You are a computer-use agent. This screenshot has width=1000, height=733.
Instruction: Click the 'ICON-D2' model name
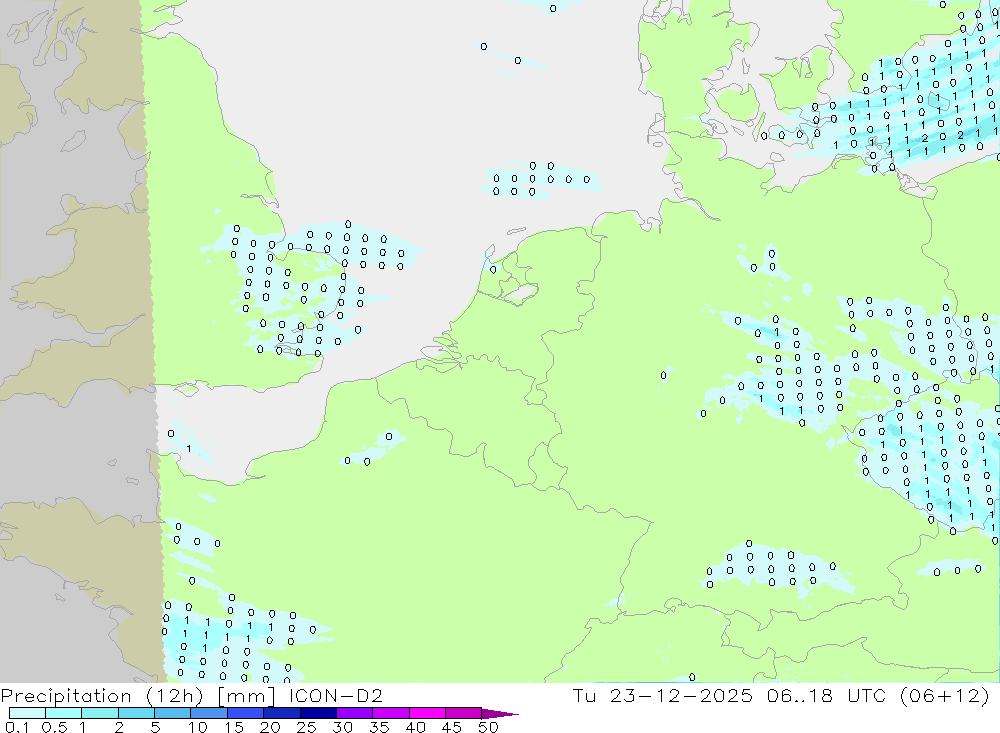pyautogui.click(x=335, y=695)
